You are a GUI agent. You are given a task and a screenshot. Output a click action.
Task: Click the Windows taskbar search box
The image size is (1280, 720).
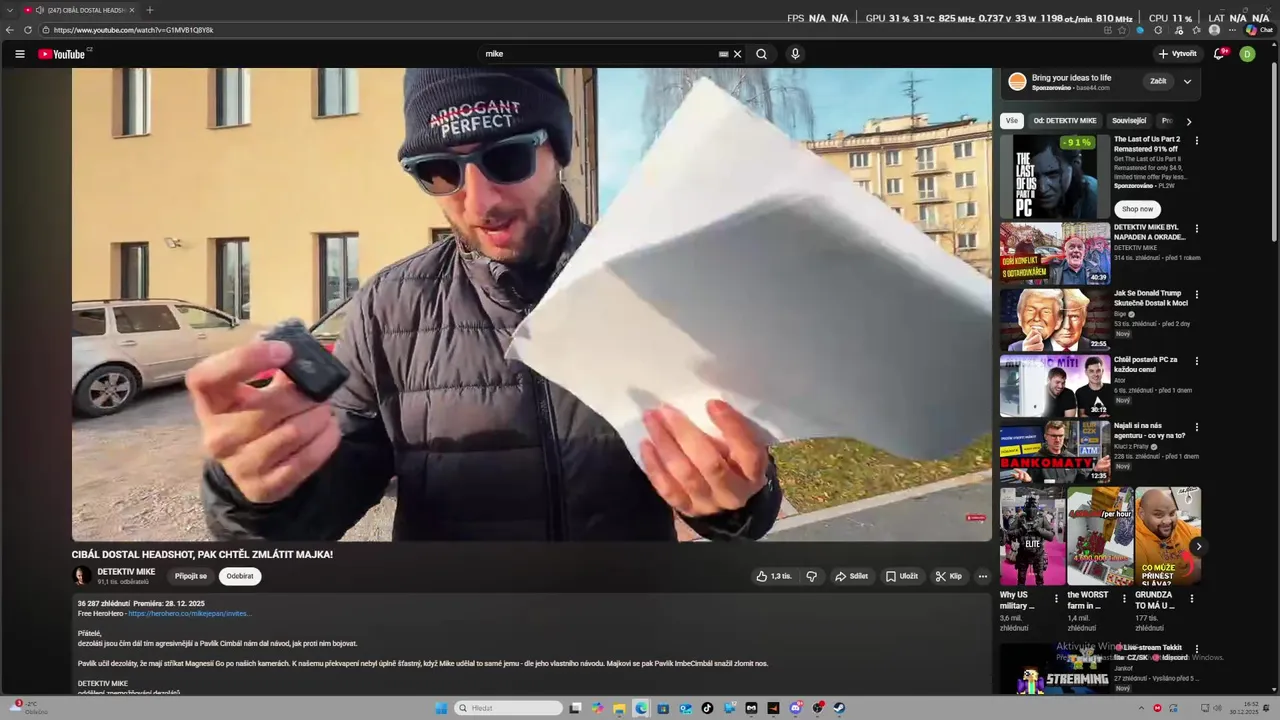[x=509, y=708]
